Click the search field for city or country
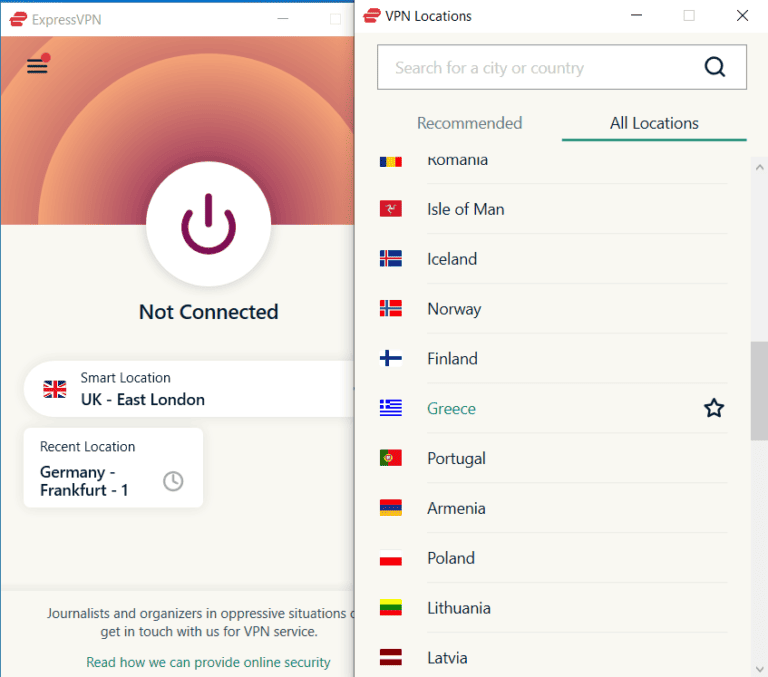This screenshot has height=677, width=768. tap(562, 67)
